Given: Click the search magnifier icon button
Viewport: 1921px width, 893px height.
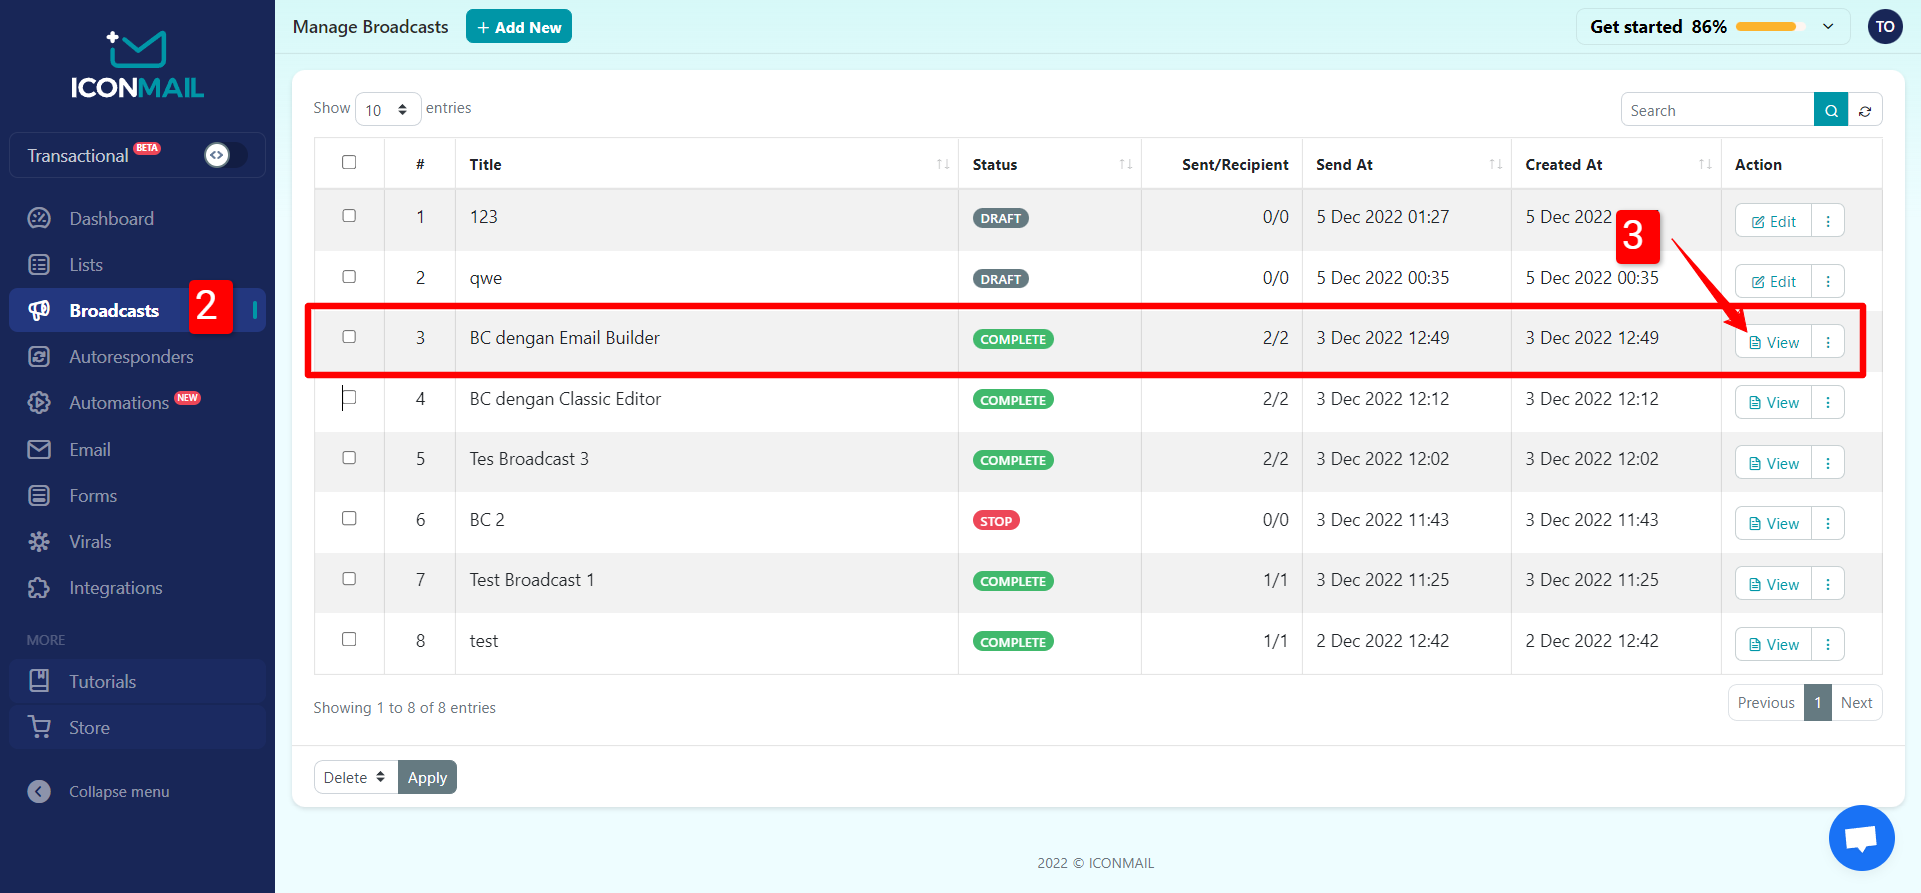Looking at the screenshot, I should pyautogui.click(x=1830, y=110).
